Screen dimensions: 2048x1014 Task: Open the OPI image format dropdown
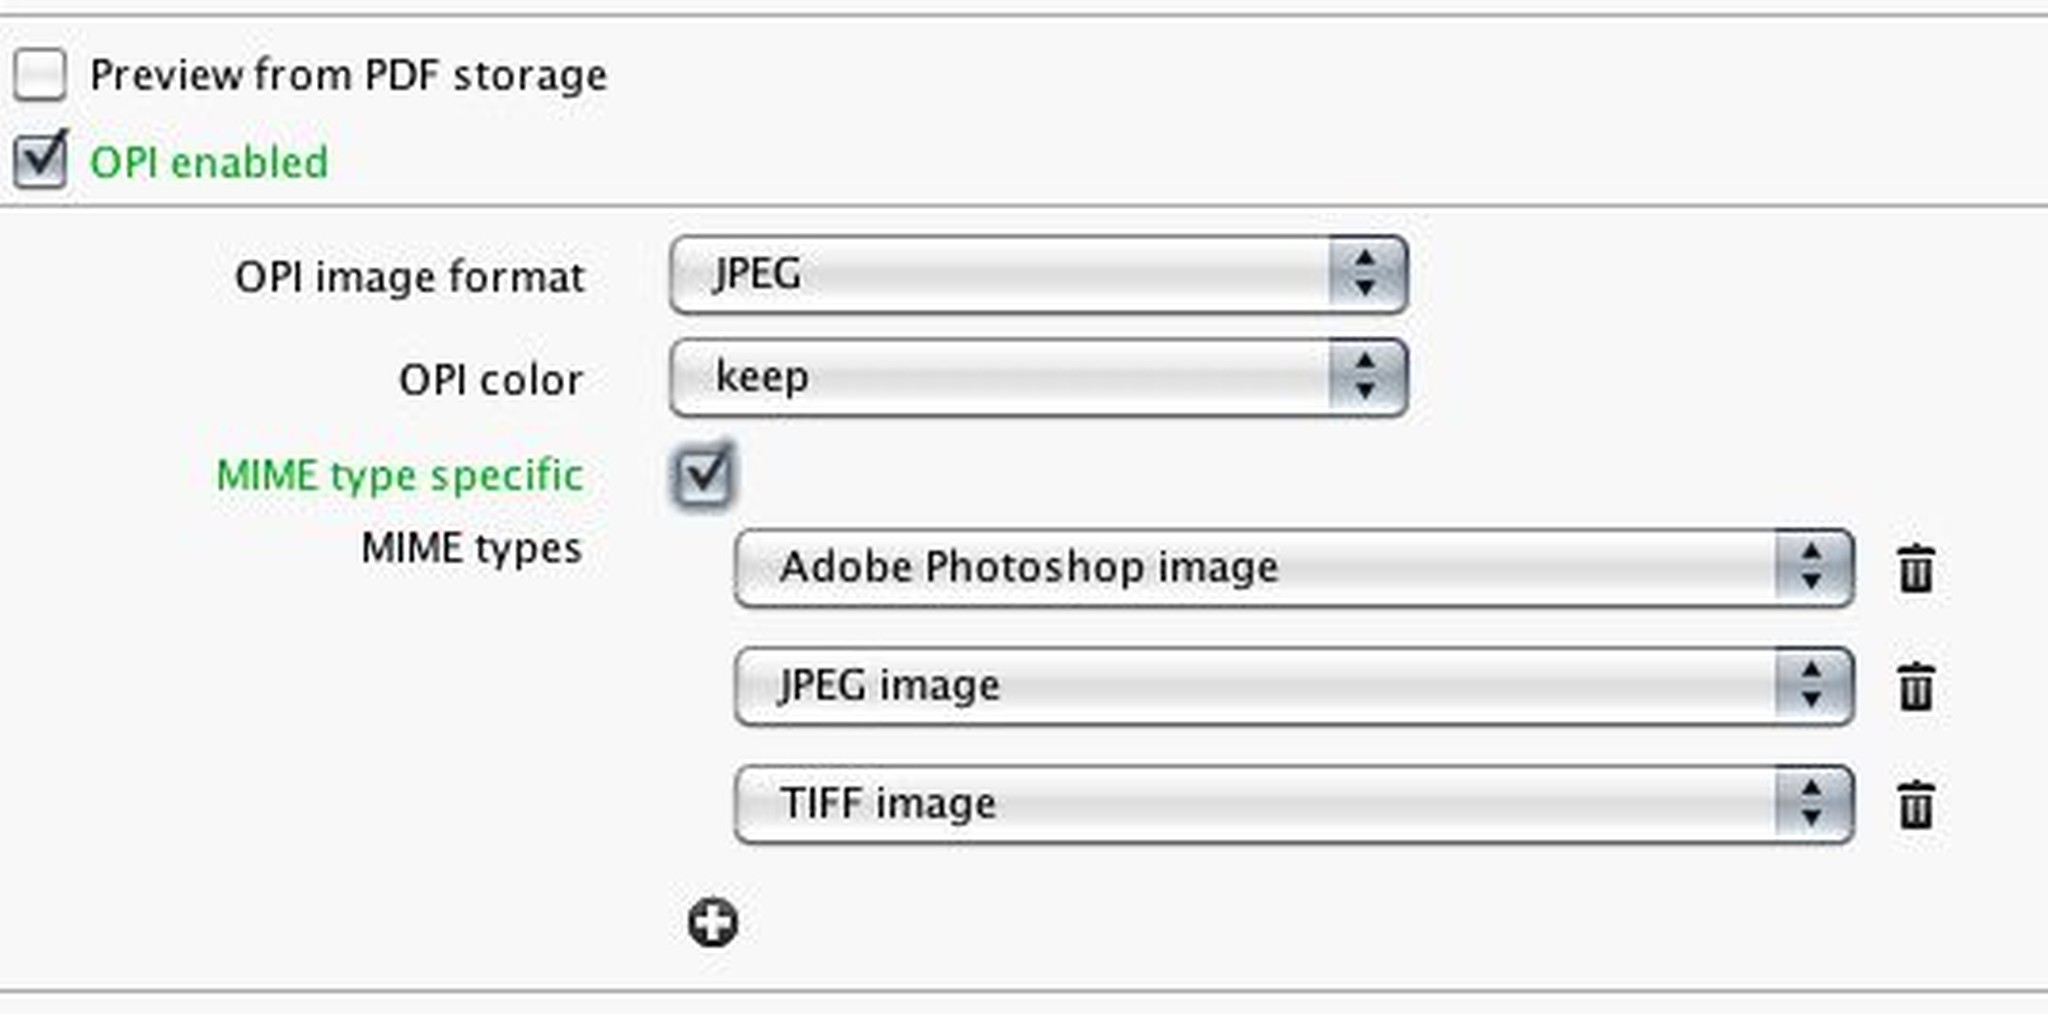pyautogui.click(x=1037, y=274)
